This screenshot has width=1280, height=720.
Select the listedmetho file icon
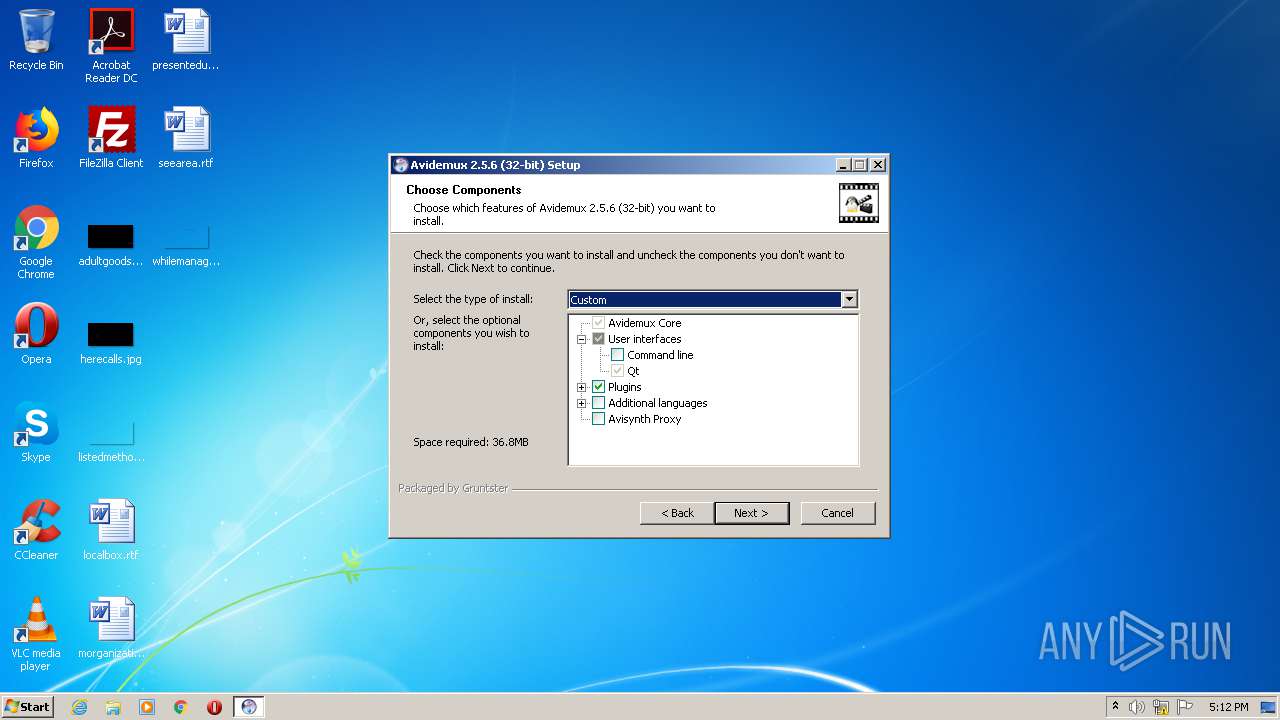tap(111, 440)
